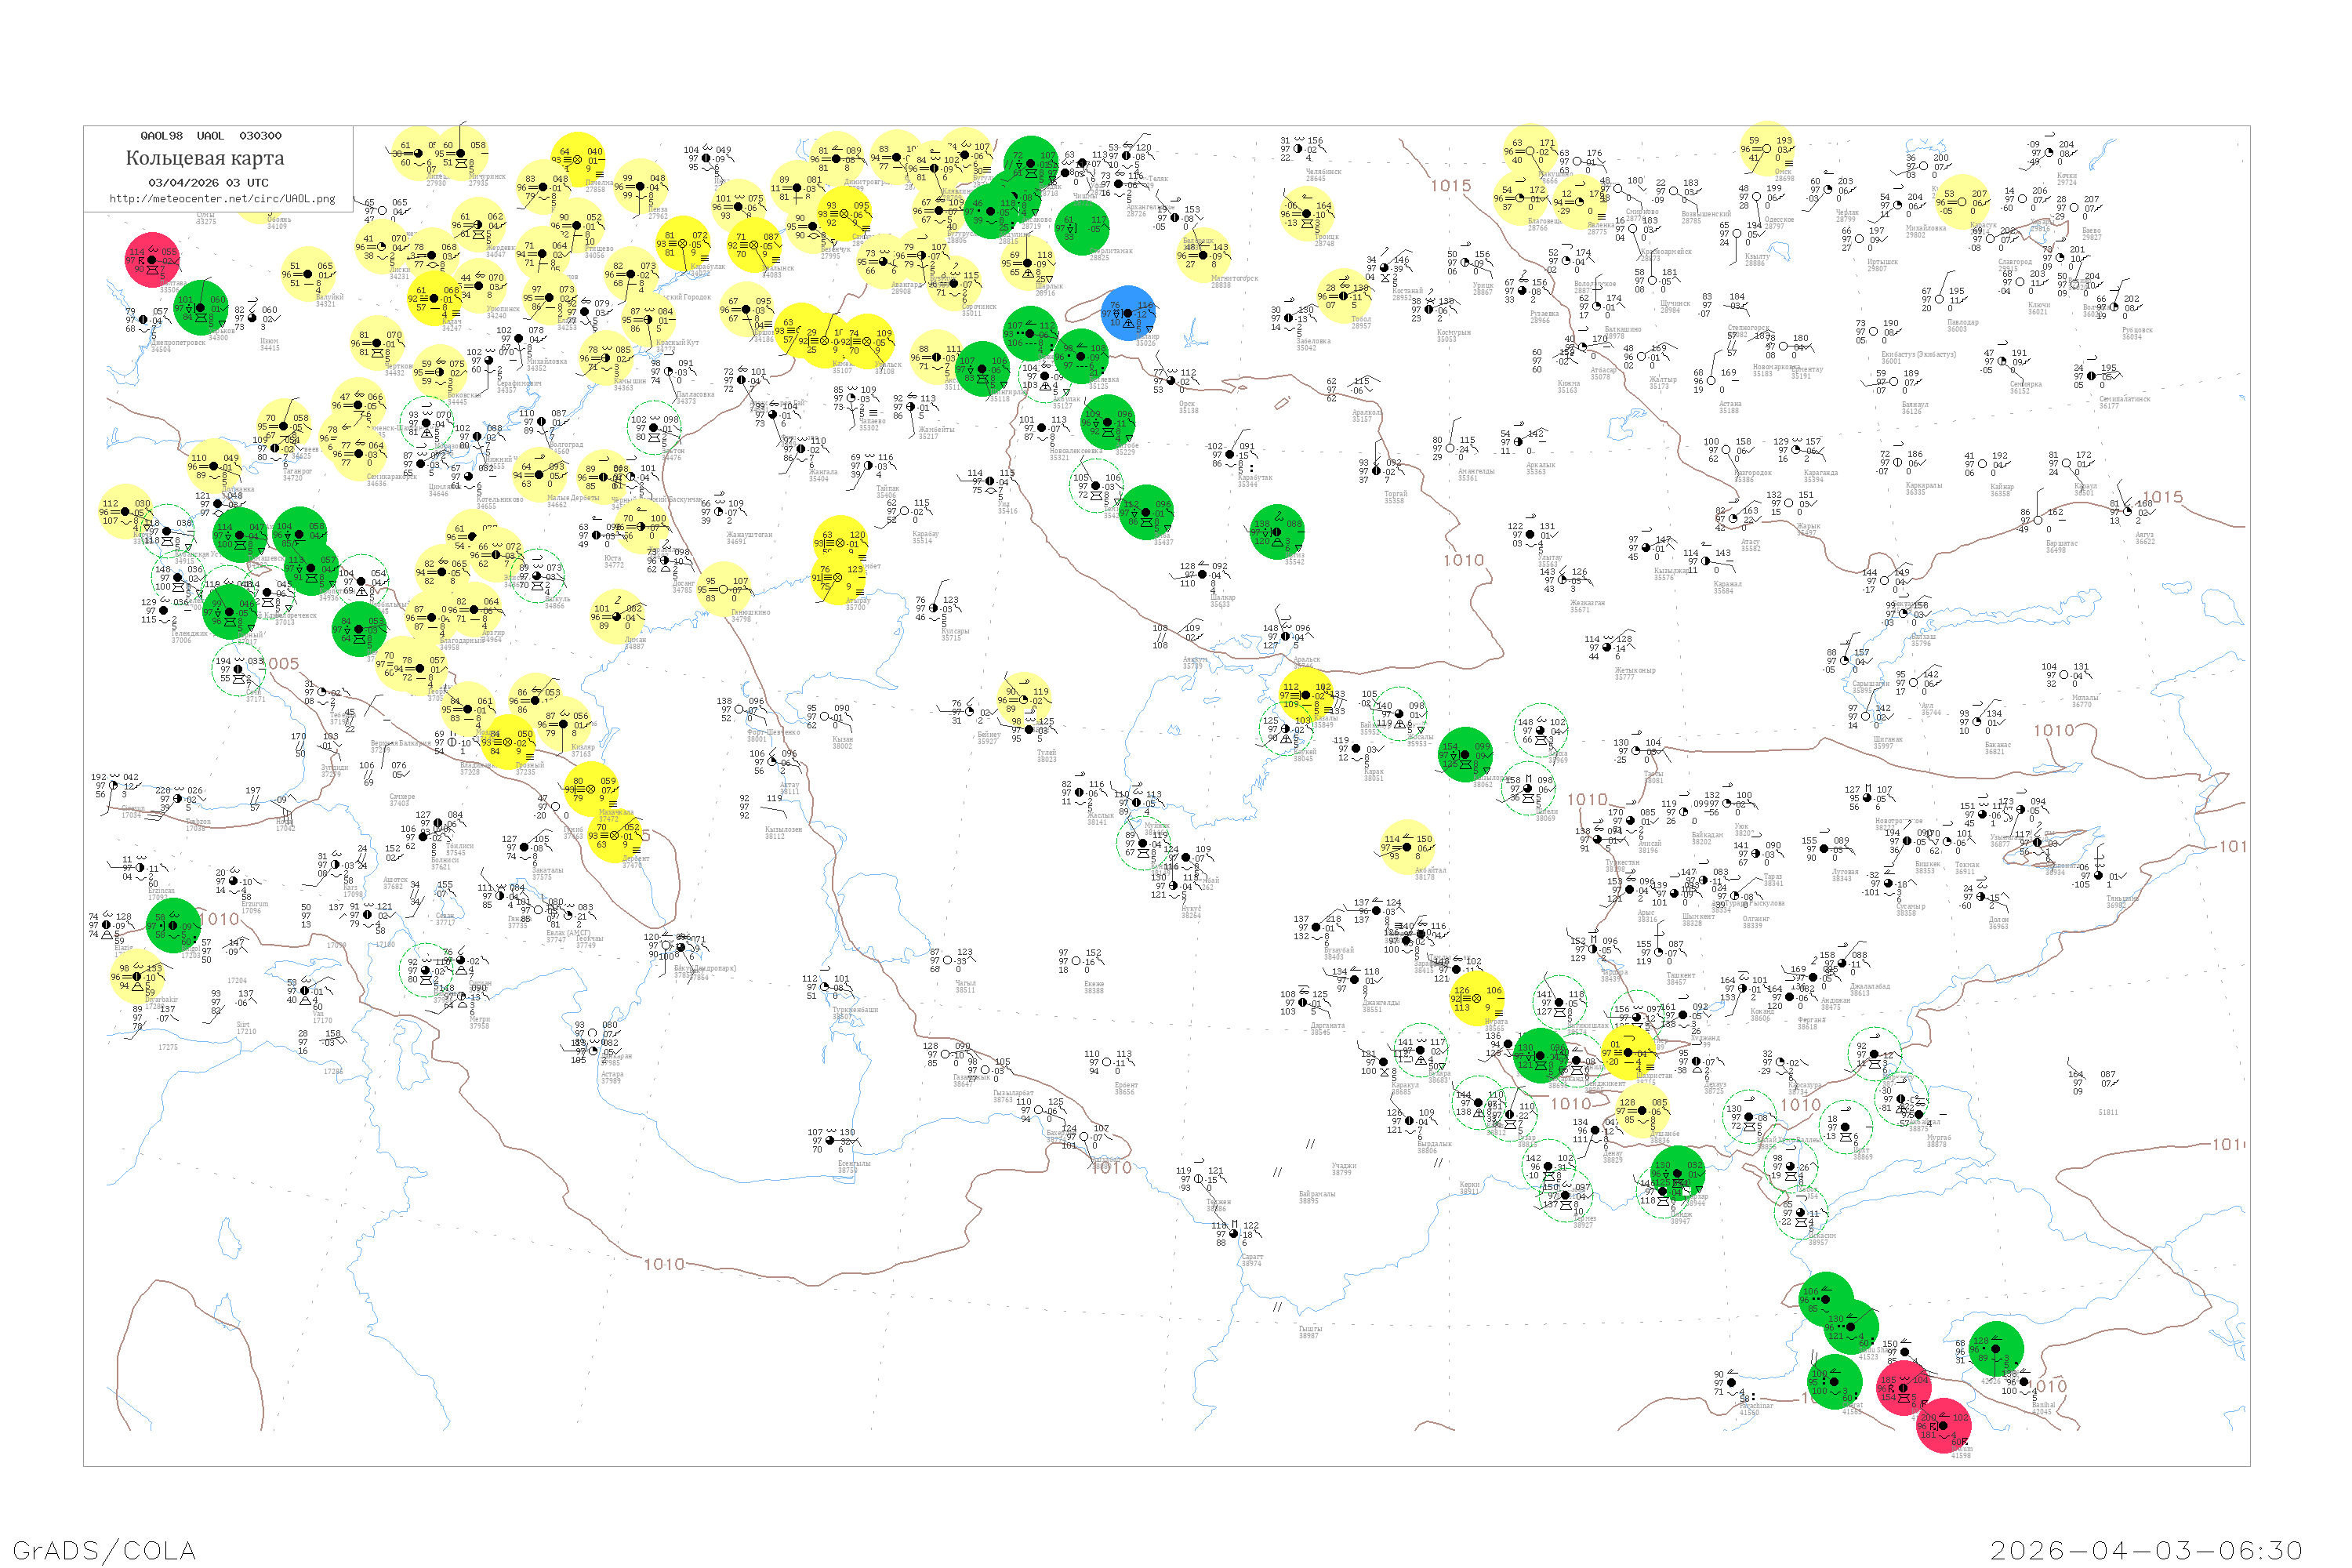Click the 03/04/2026 03 UTC date text

[208, 183]
